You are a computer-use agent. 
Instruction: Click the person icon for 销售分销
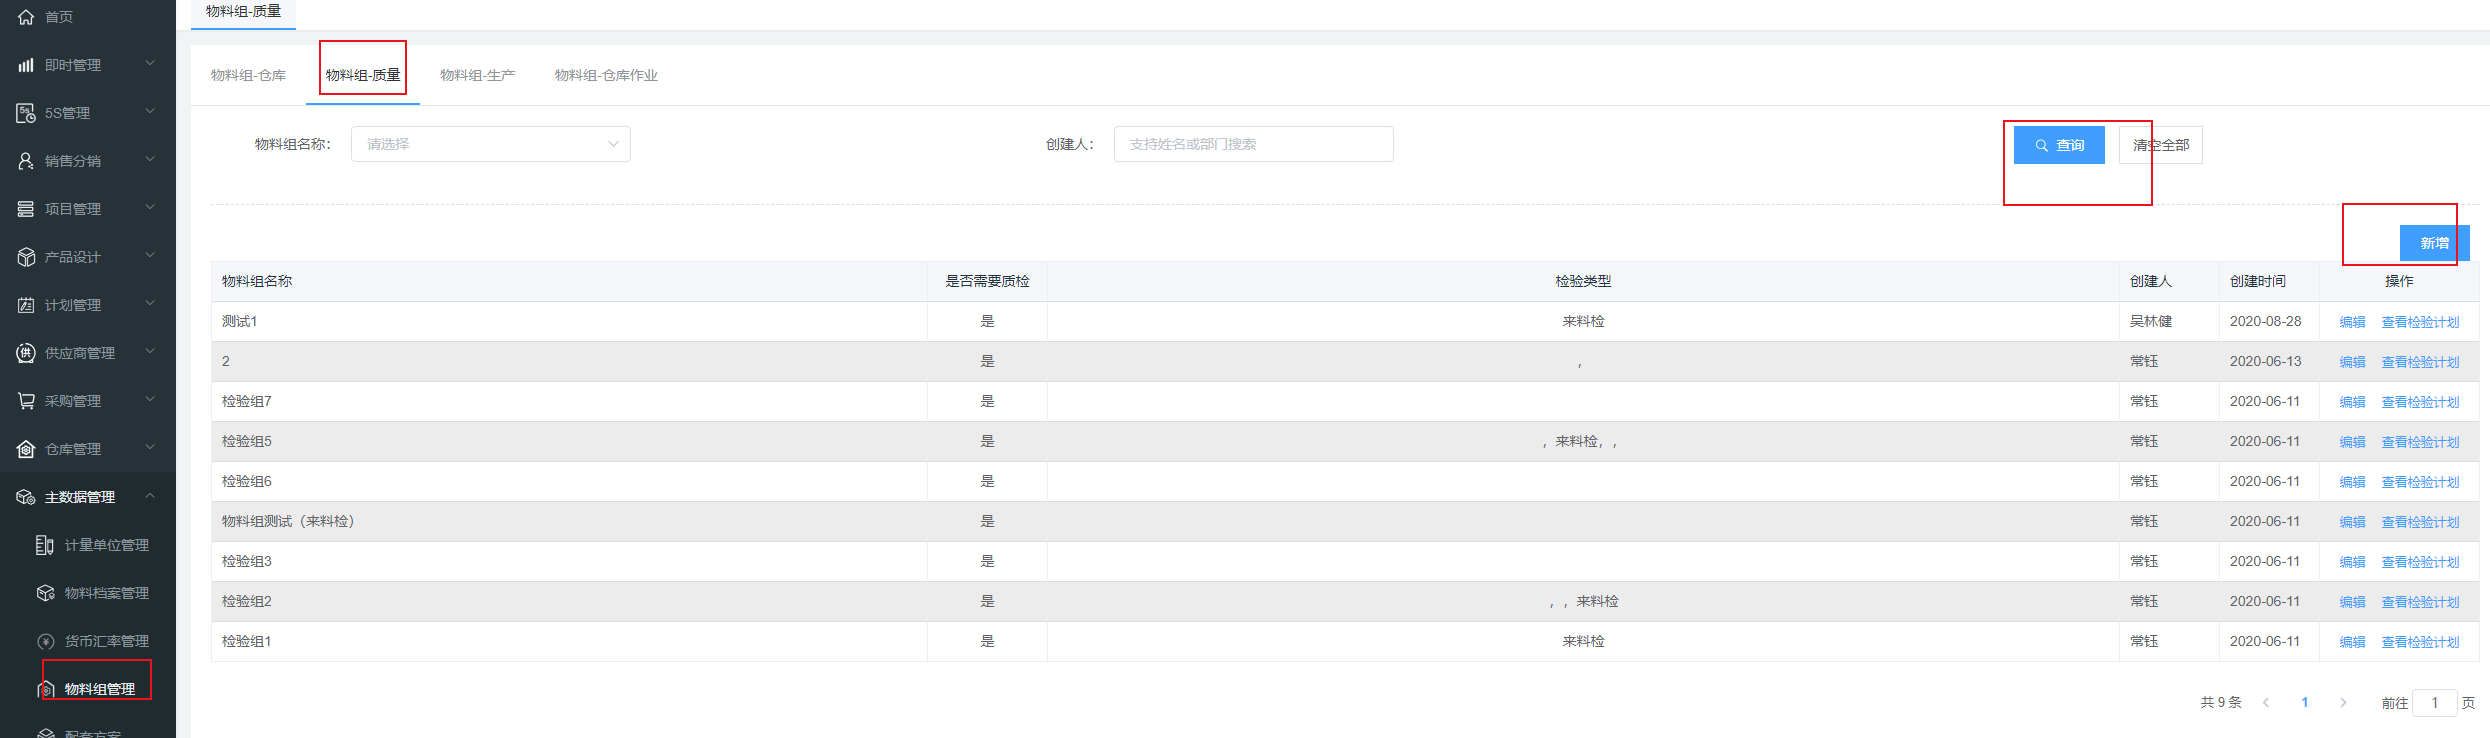[26, 161]
